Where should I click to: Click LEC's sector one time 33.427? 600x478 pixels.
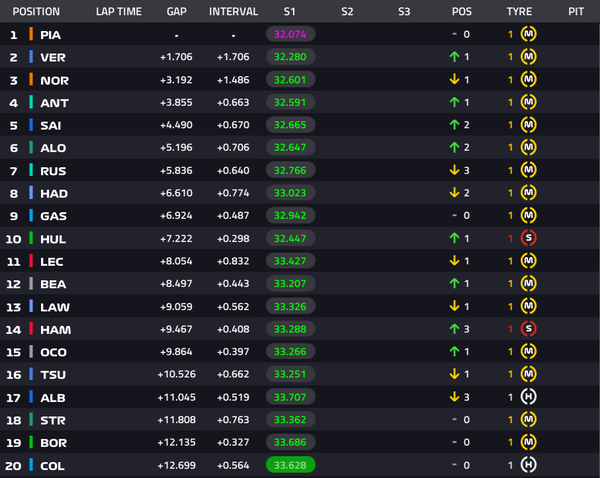290,261
